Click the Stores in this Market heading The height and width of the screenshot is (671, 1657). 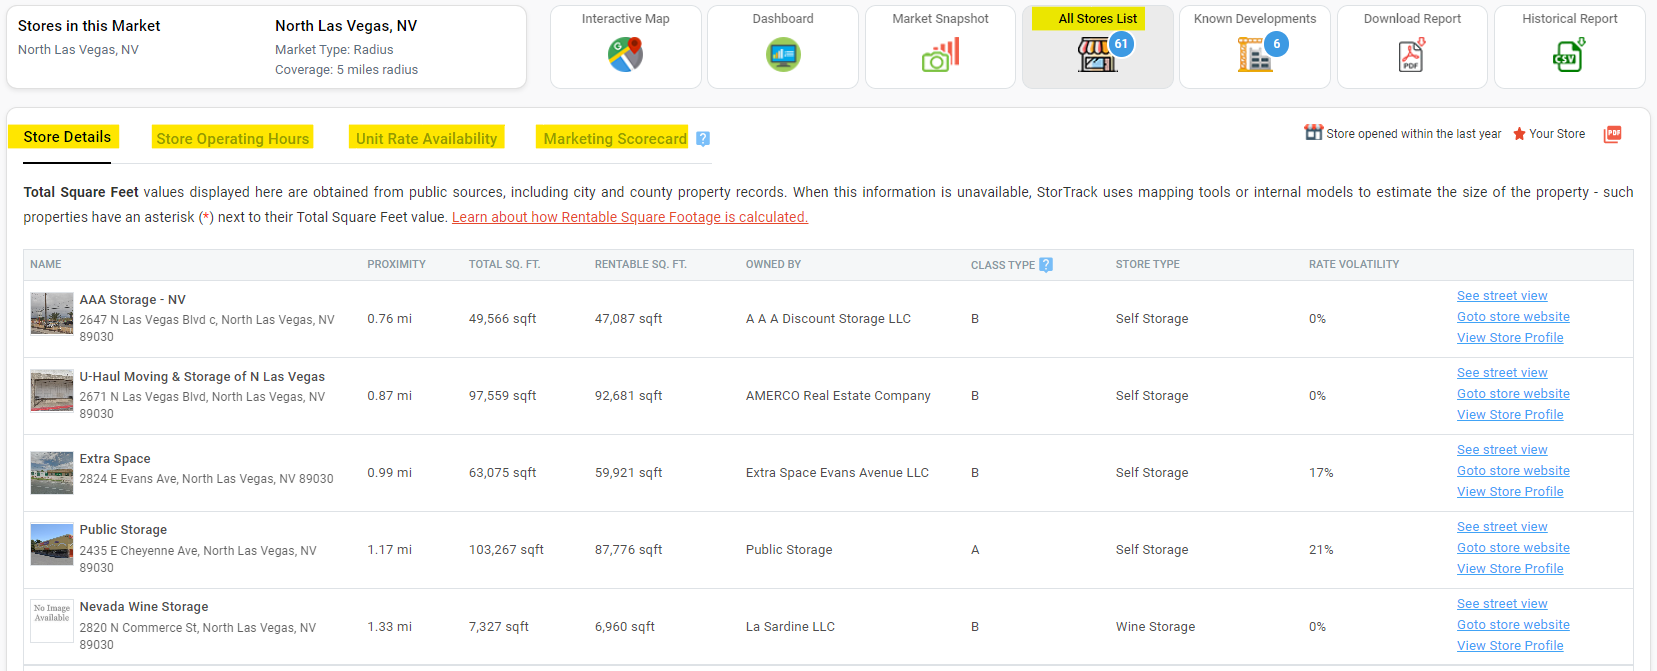coord(89,26)
